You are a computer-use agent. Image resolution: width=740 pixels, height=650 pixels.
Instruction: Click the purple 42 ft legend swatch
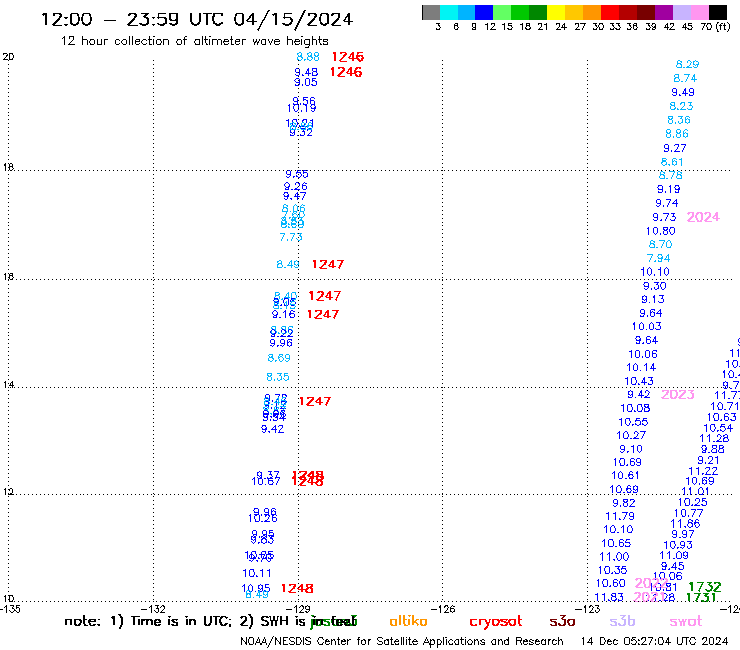coord(664,12)
